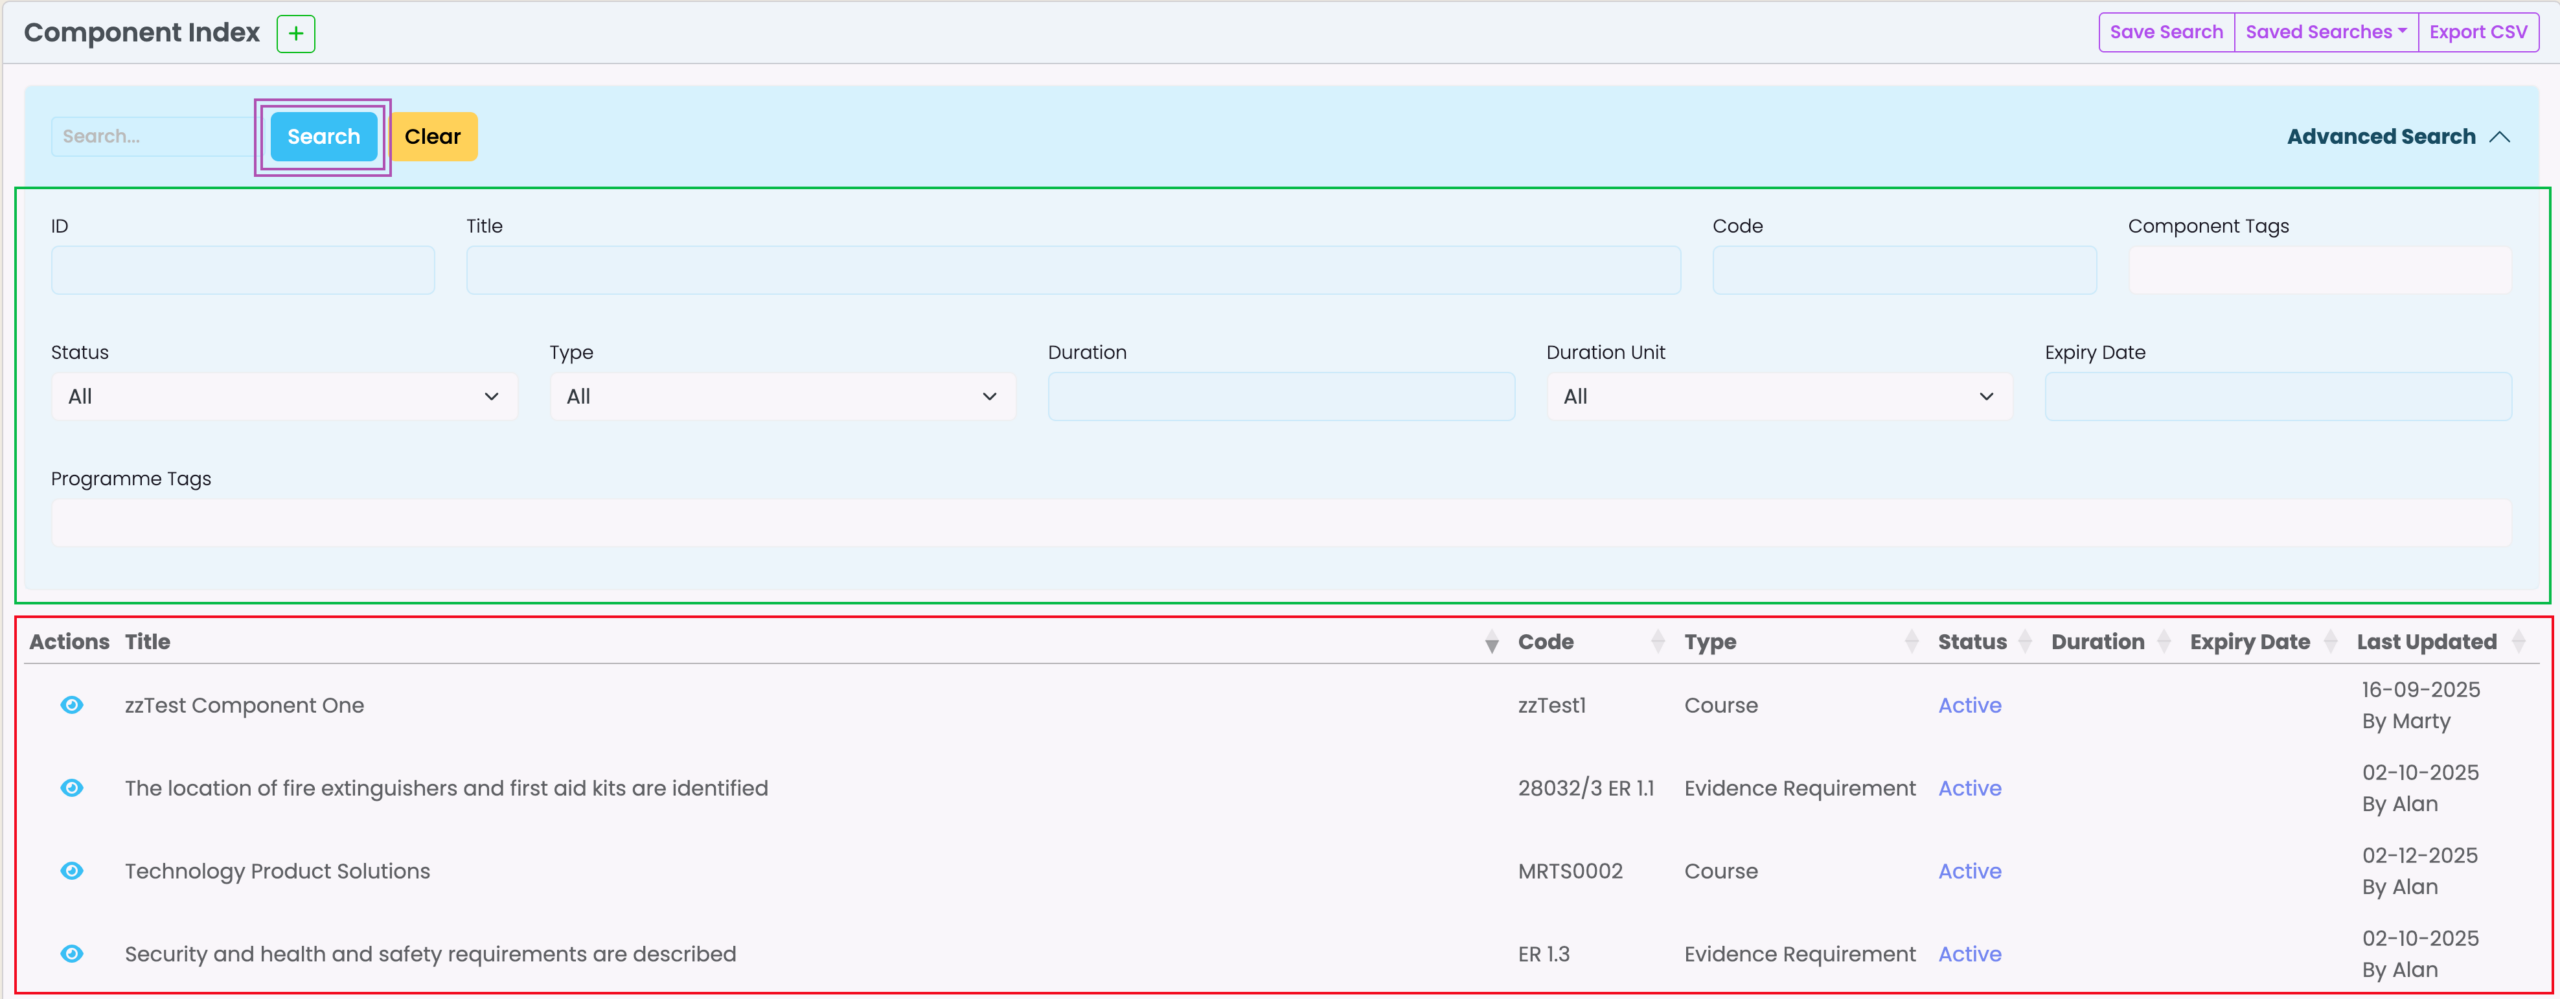
Task: Expand the Duration Unit dropdown
Action: pyautogui.click(x=1778, y=397)
